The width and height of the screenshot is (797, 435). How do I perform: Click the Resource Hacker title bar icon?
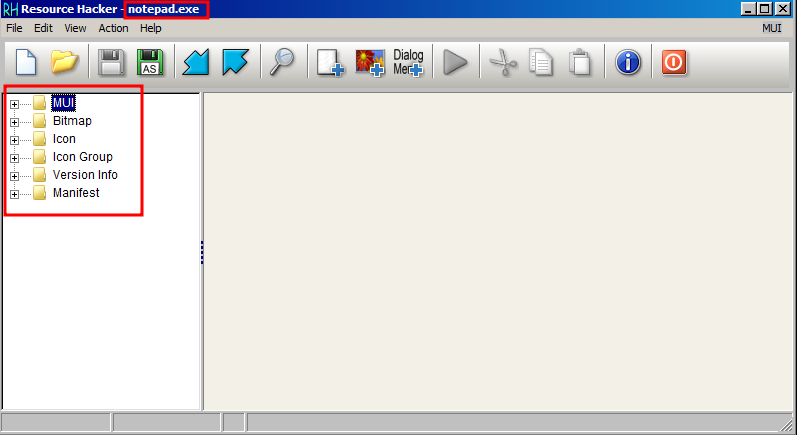pyautogui.click(x=10, y=9)
